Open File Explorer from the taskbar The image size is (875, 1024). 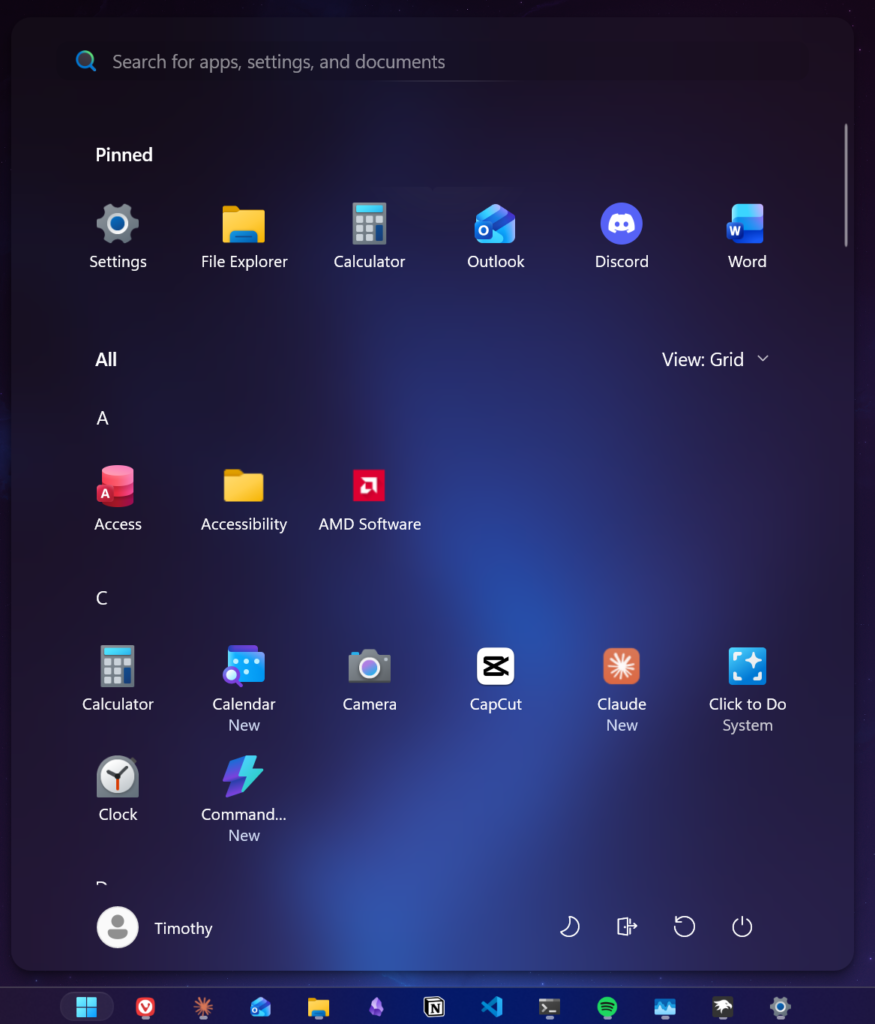(319, 1007)
